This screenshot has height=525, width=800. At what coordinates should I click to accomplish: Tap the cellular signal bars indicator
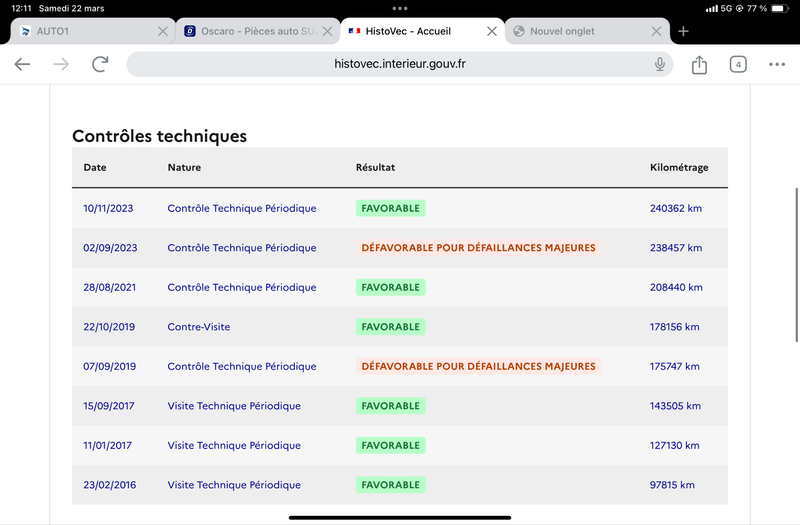click(711, 8)
